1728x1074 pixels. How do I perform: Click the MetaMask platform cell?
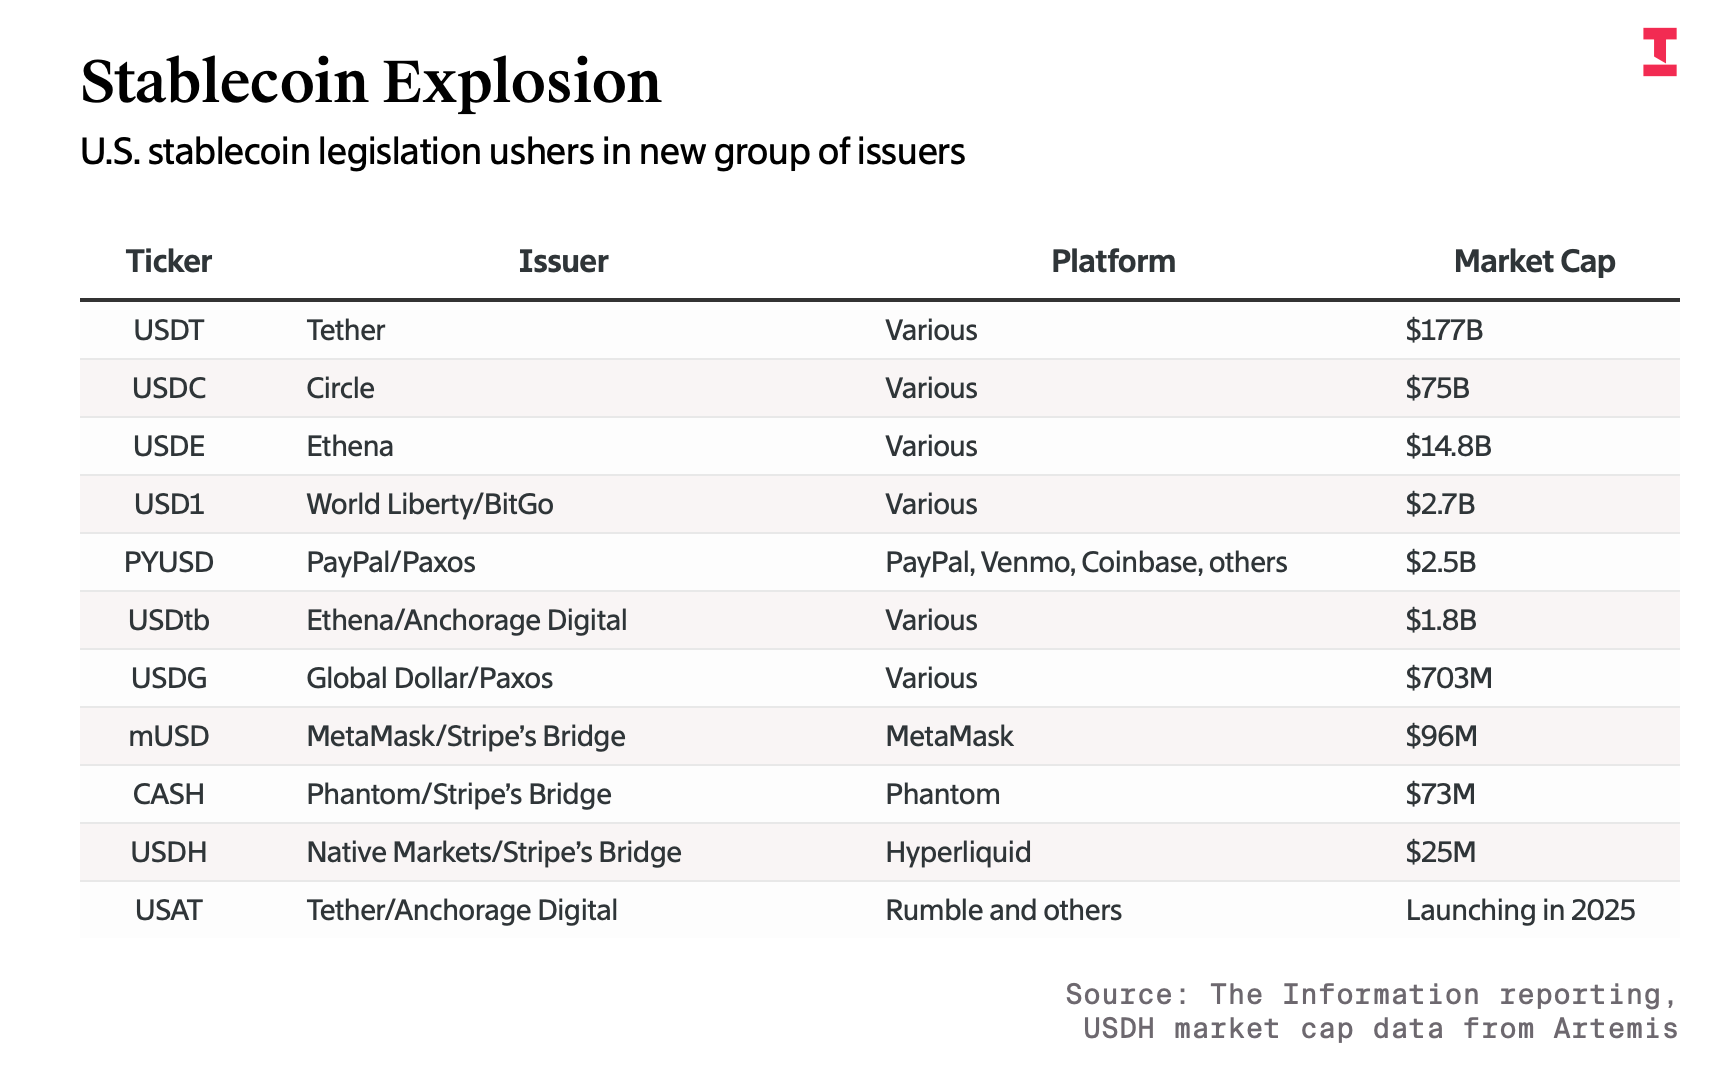(948, 736)
